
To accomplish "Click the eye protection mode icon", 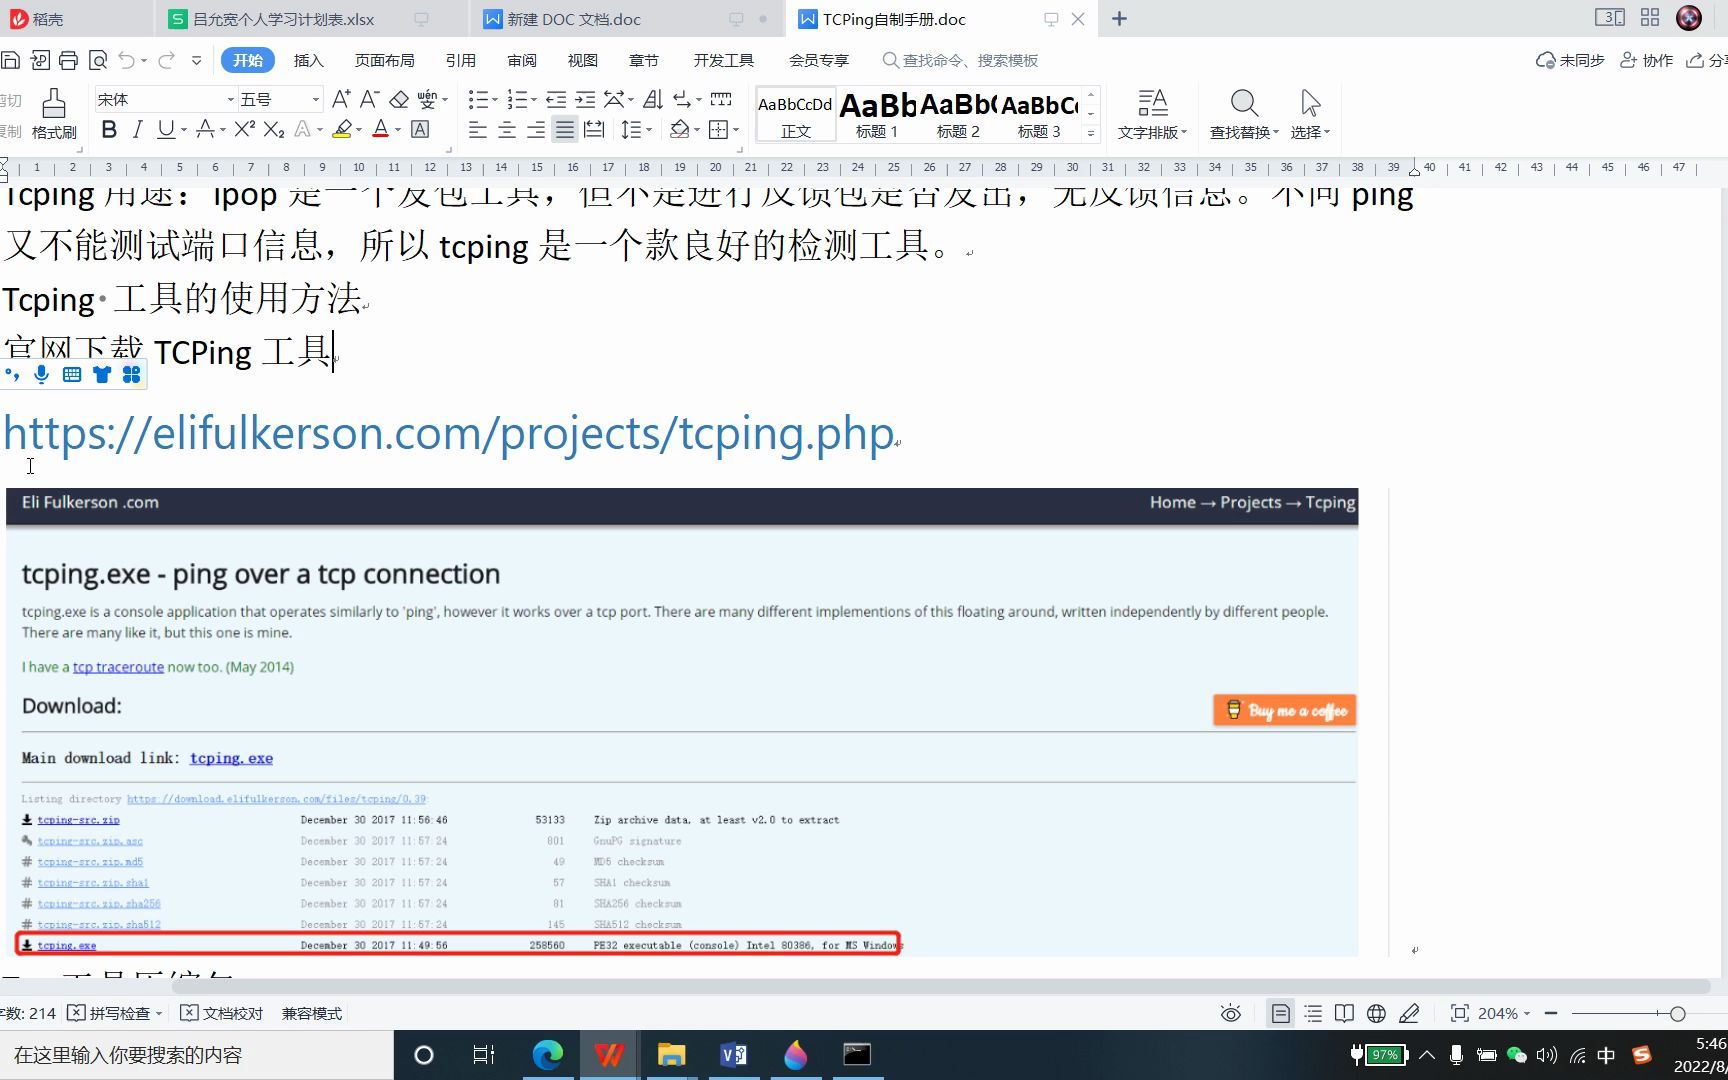I will click(1231, 1013).
